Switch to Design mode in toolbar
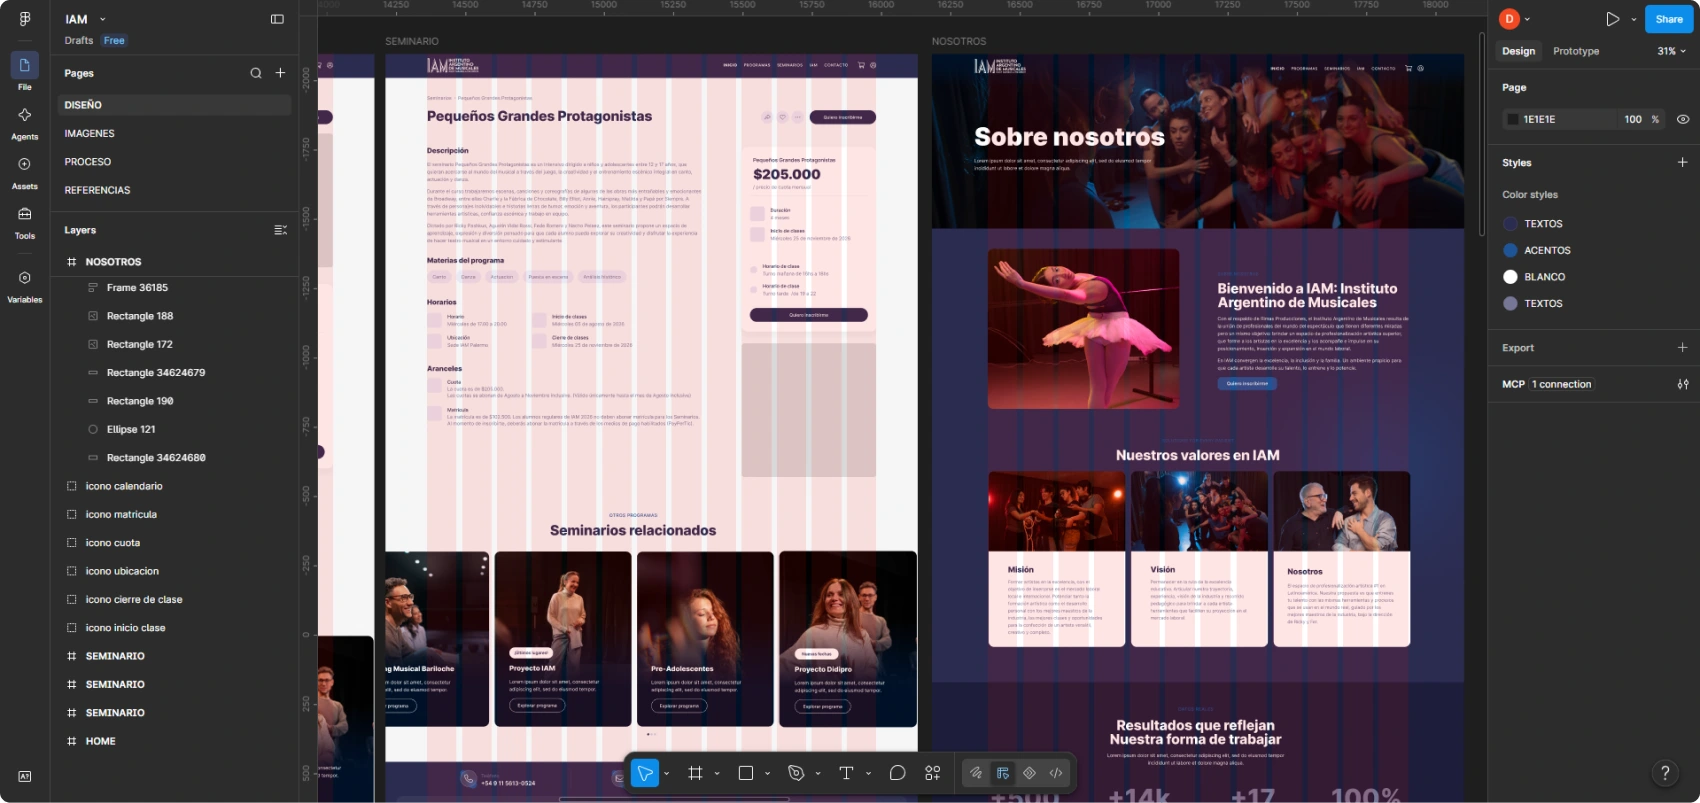The image size is (1700, 803). 1002,773
